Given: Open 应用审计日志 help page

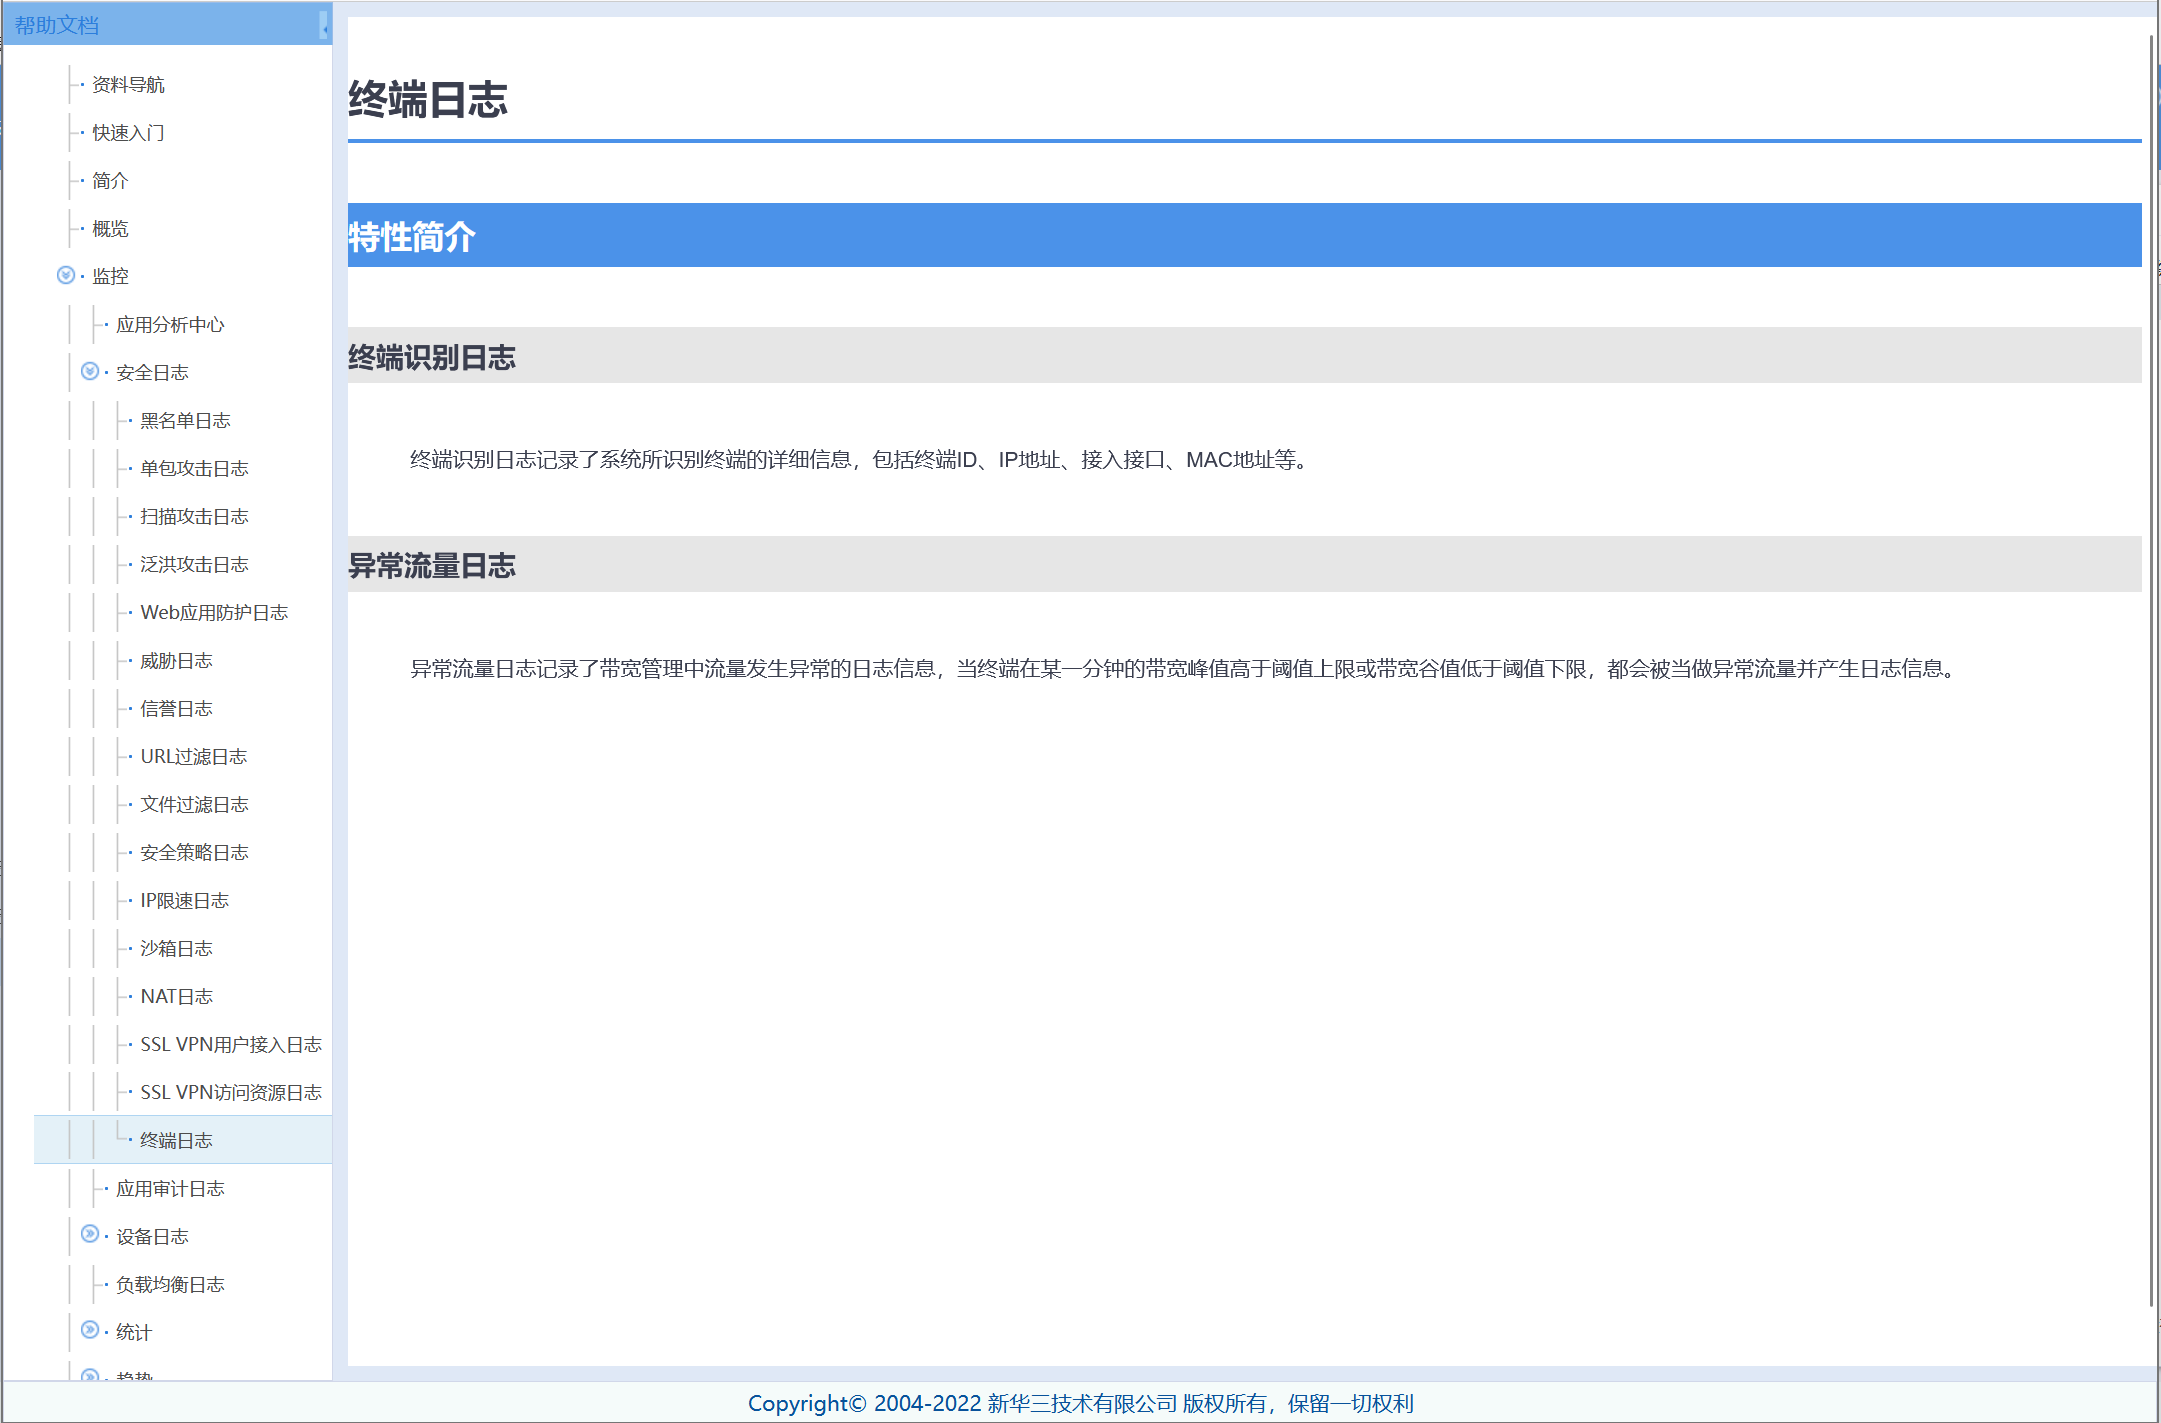Looking at the screenshot, I should click(170, 1189).
